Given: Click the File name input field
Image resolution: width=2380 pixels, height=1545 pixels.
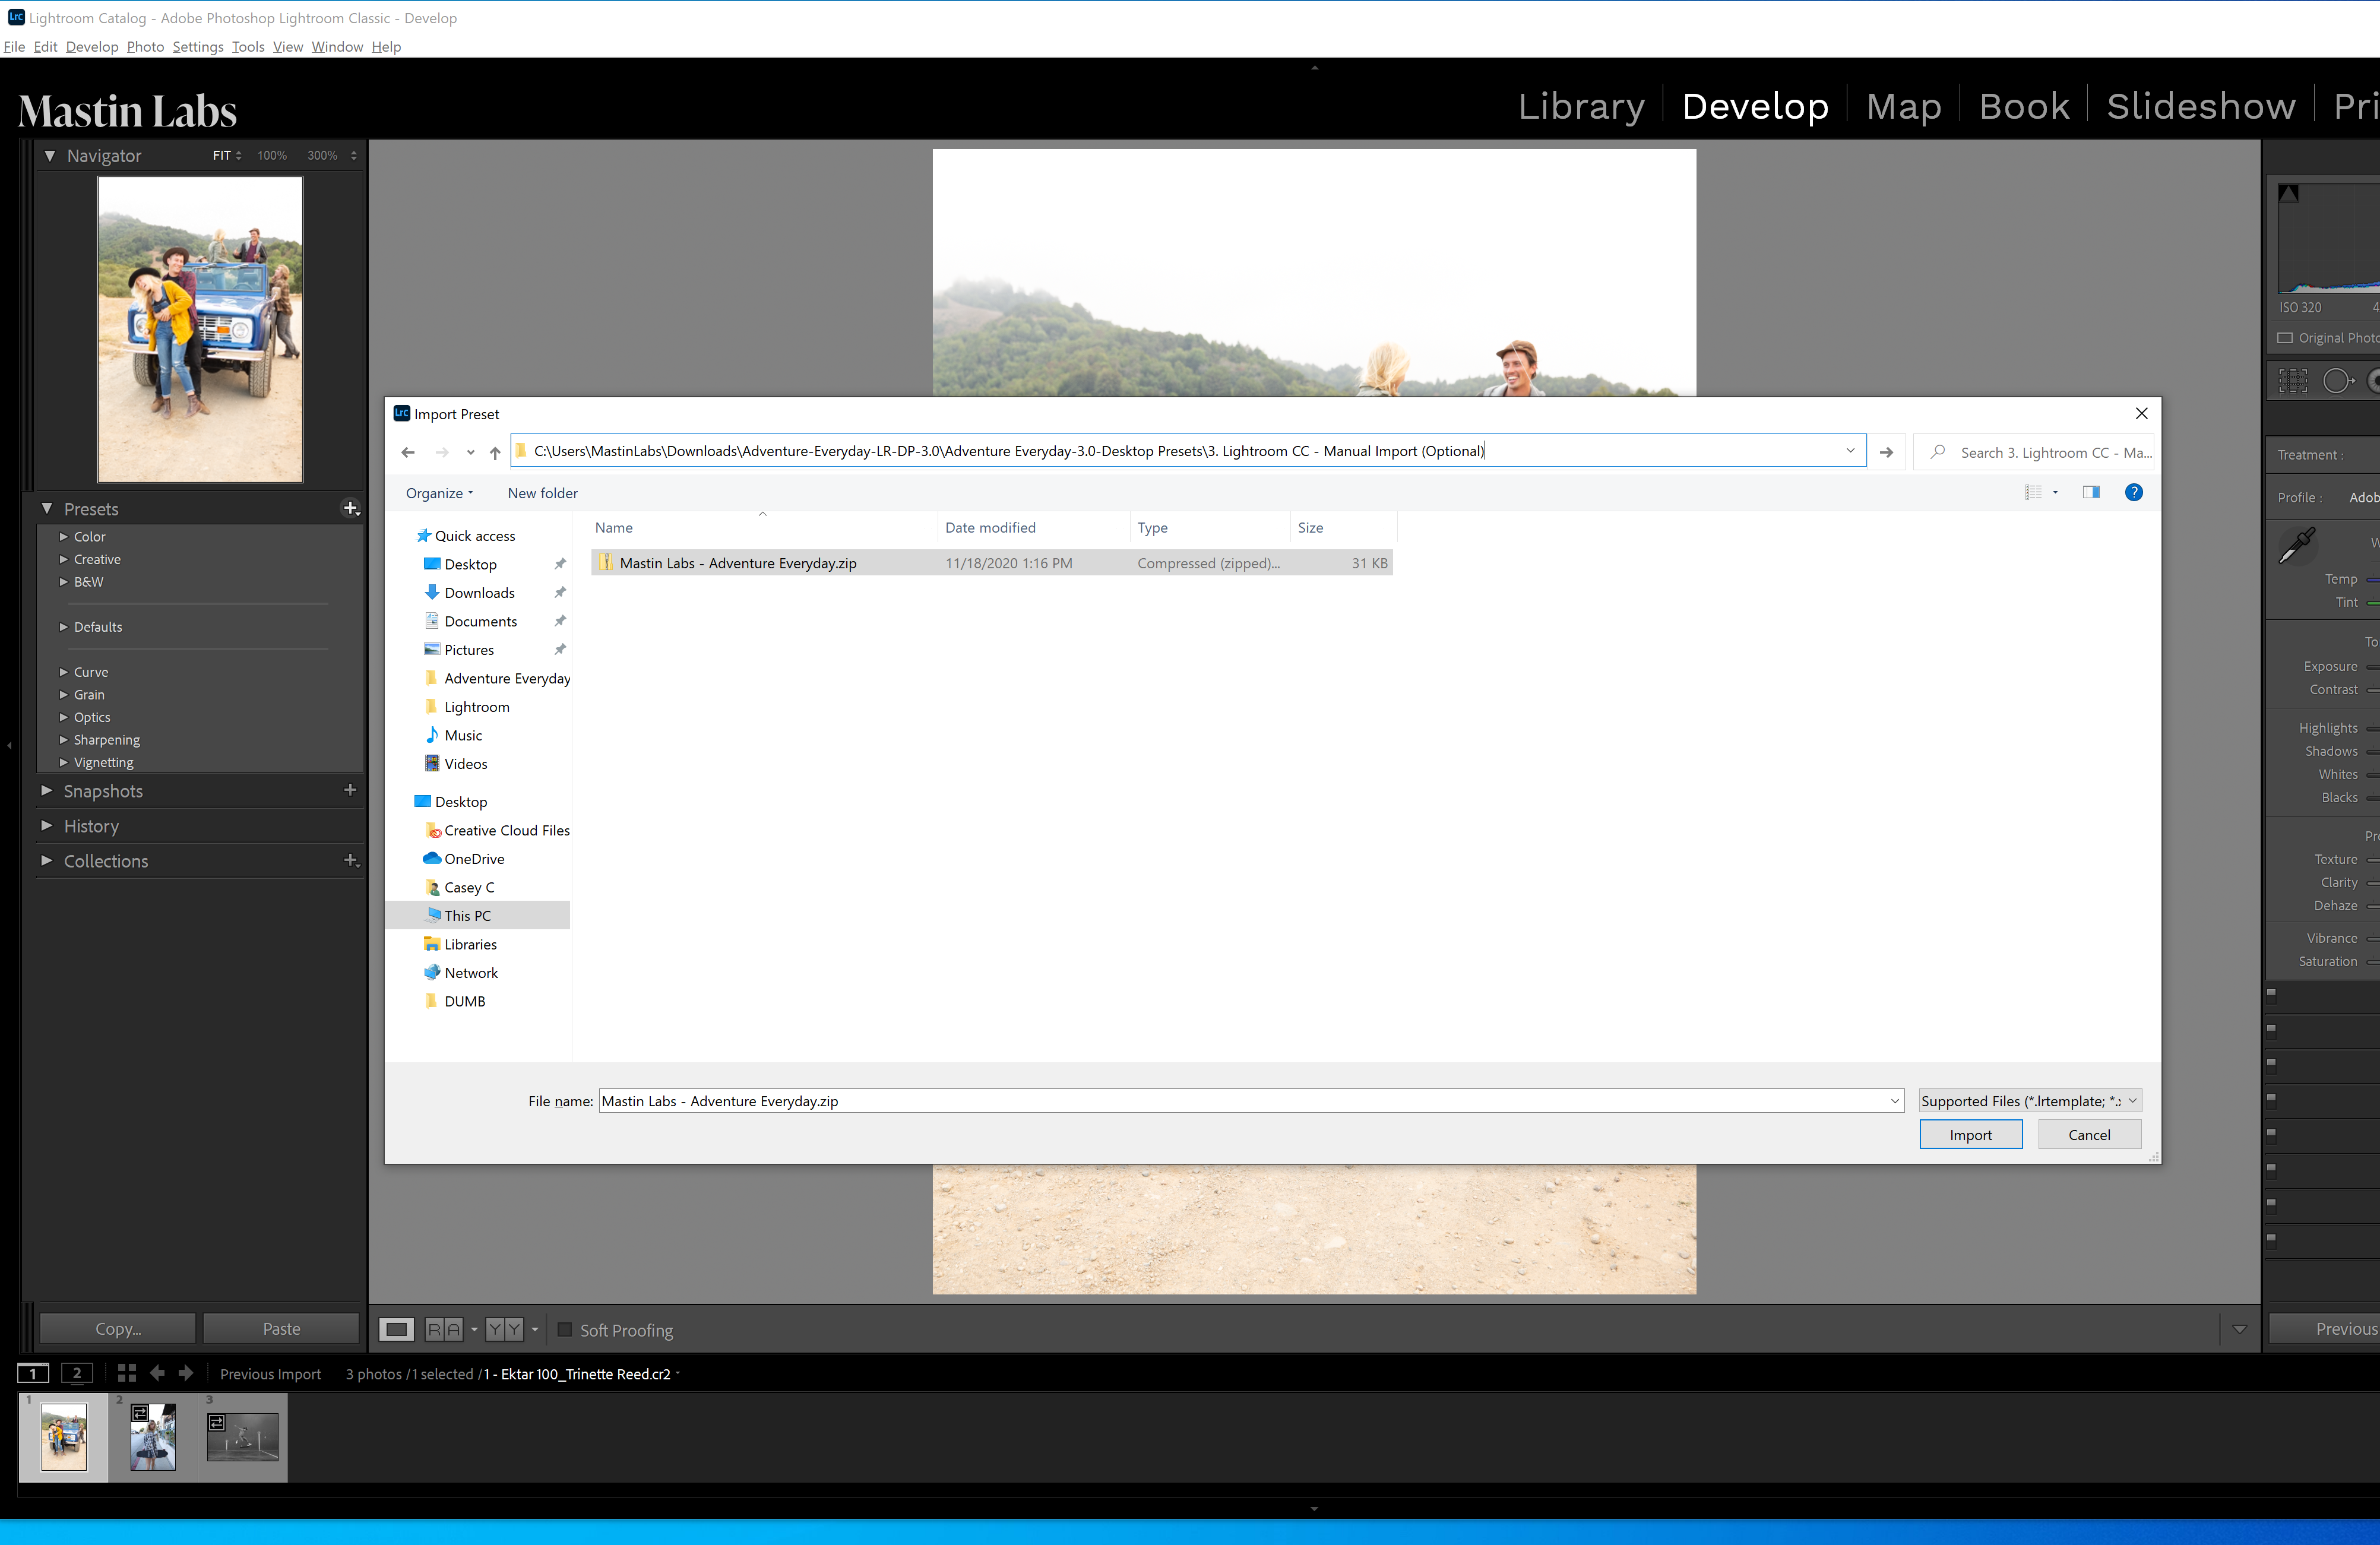Looking at the screenshot, I should click(1250, 1101).
